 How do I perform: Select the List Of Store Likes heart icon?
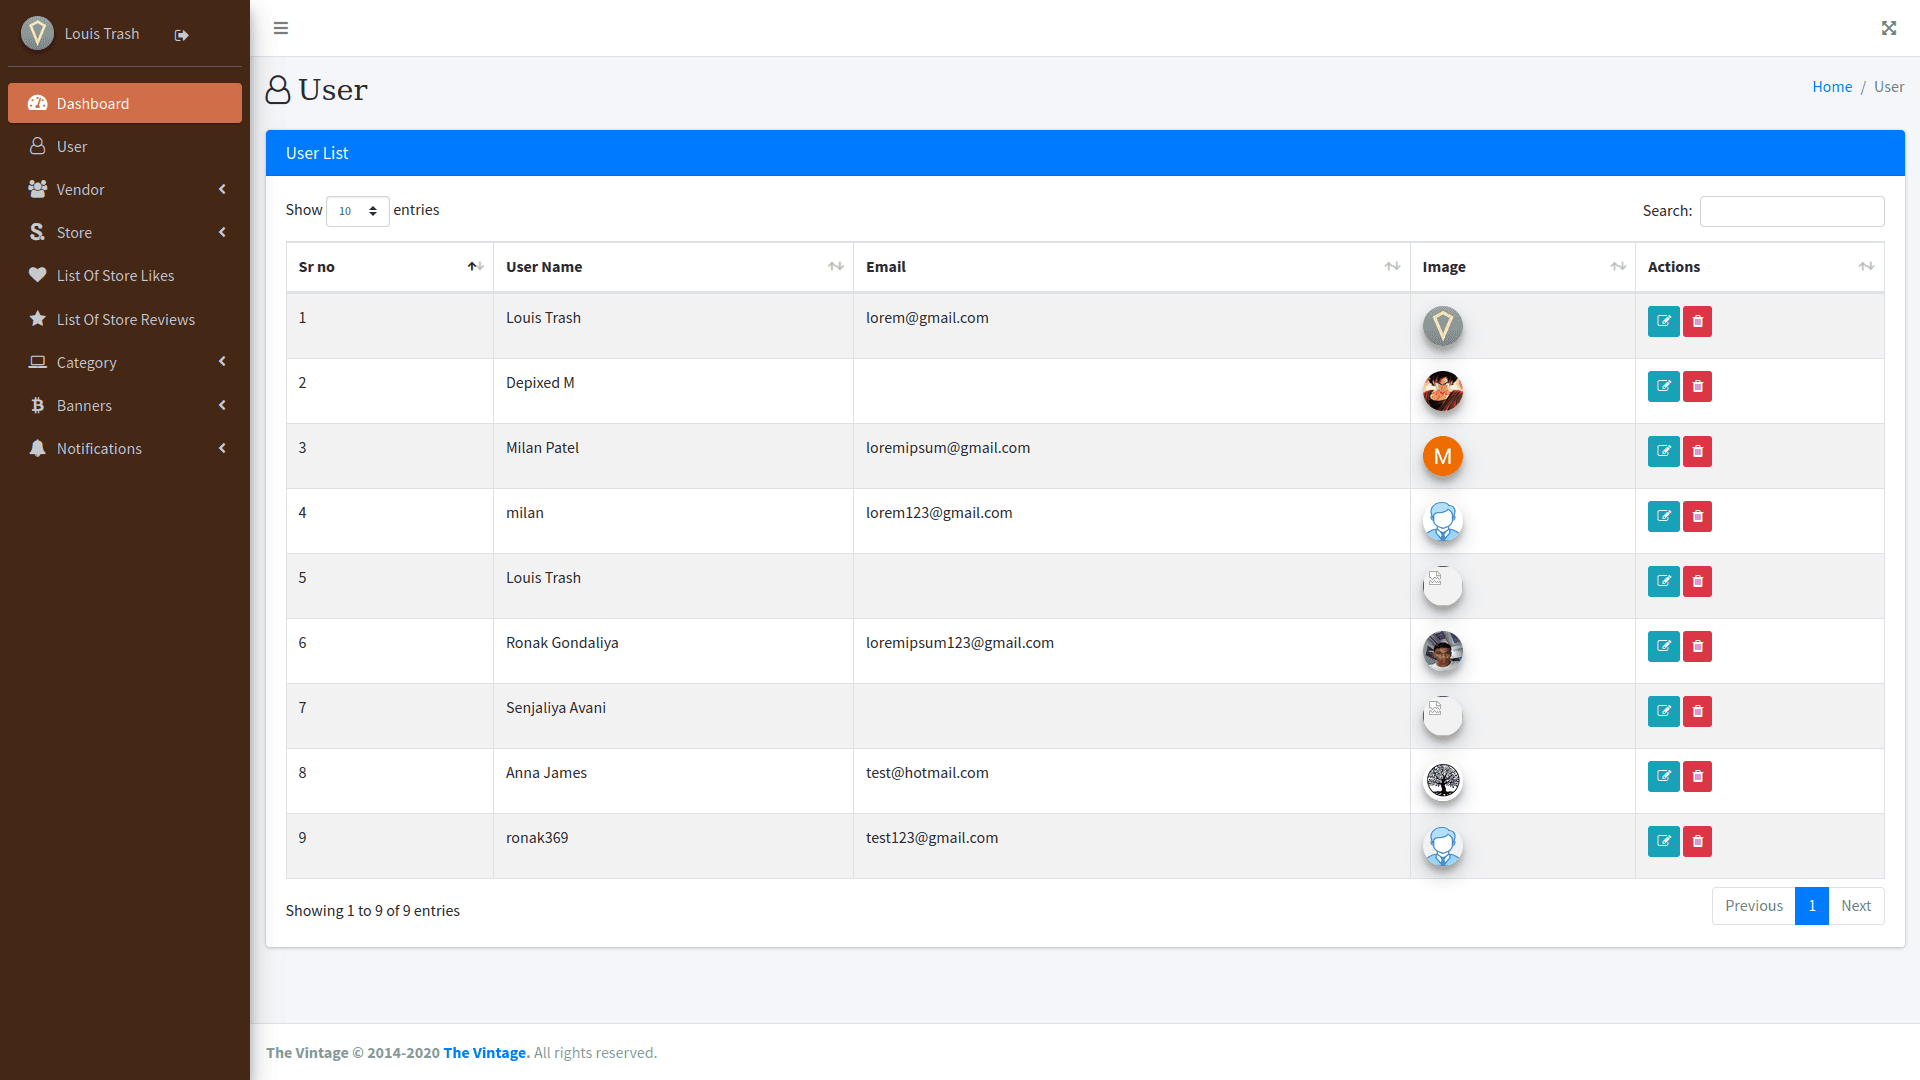37,275
